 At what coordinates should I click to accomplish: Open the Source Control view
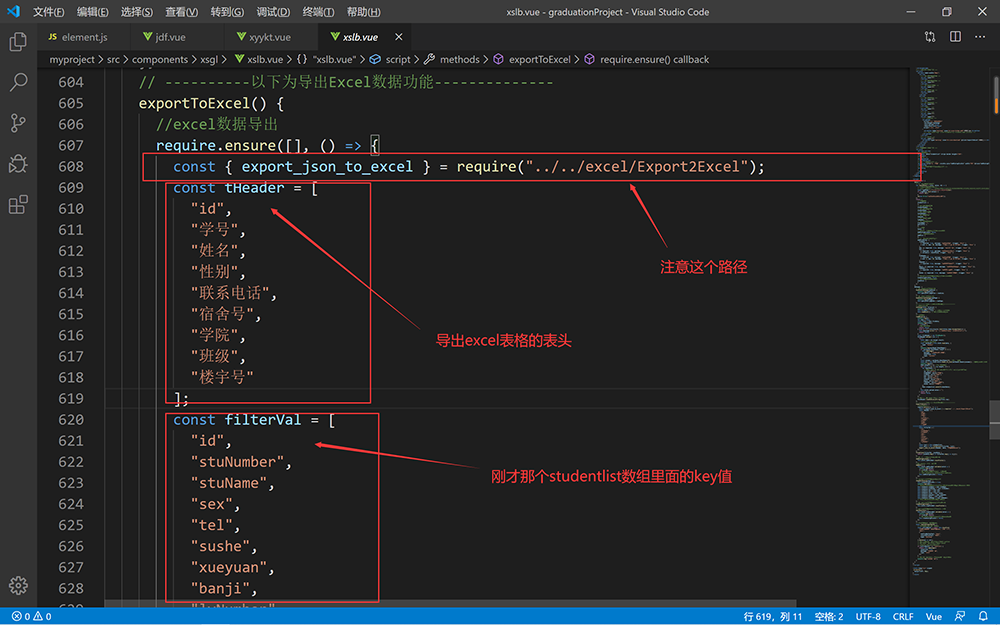tap(17, 122)
